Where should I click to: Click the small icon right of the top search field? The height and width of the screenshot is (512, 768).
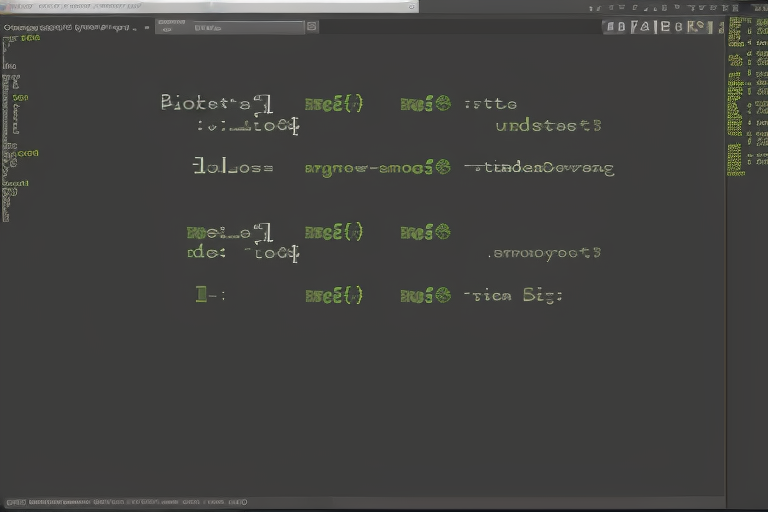[312, 27]
